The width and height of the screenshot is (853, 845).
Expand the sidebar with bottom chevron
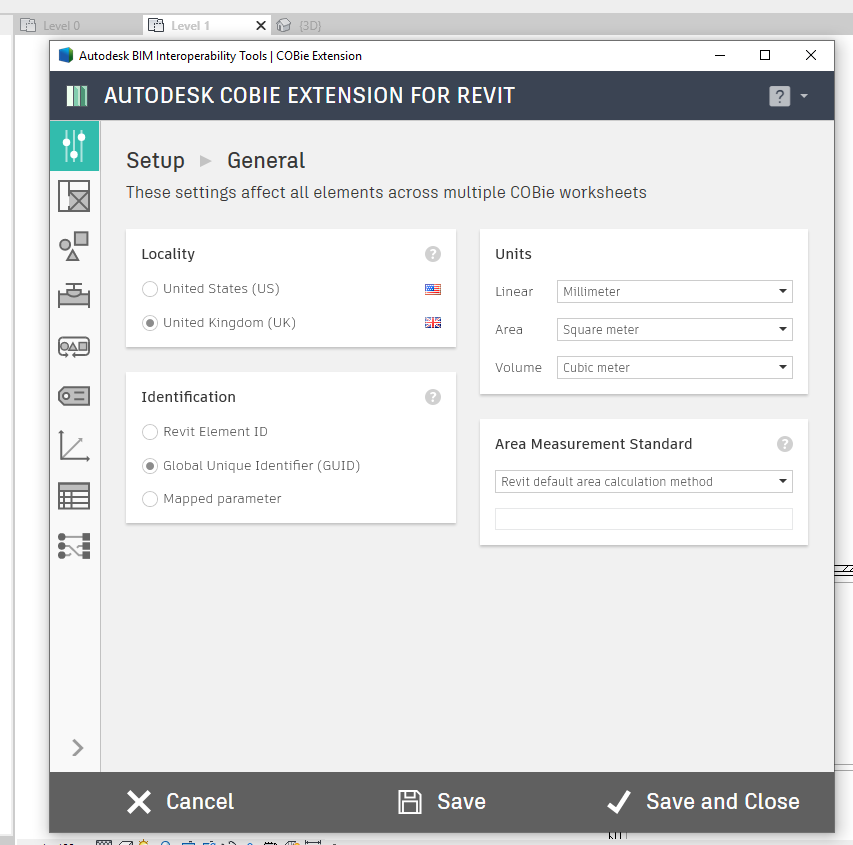[x=78, y=748]
